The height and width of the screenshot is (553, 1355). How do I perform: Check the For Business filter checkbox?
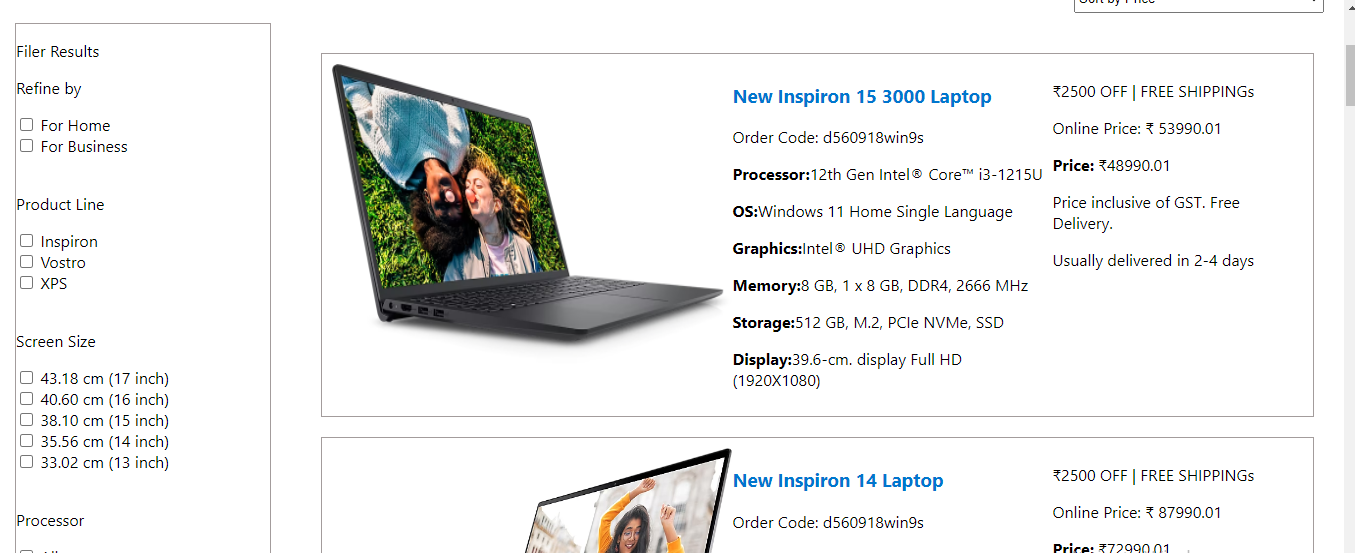(x=27, y=146)
